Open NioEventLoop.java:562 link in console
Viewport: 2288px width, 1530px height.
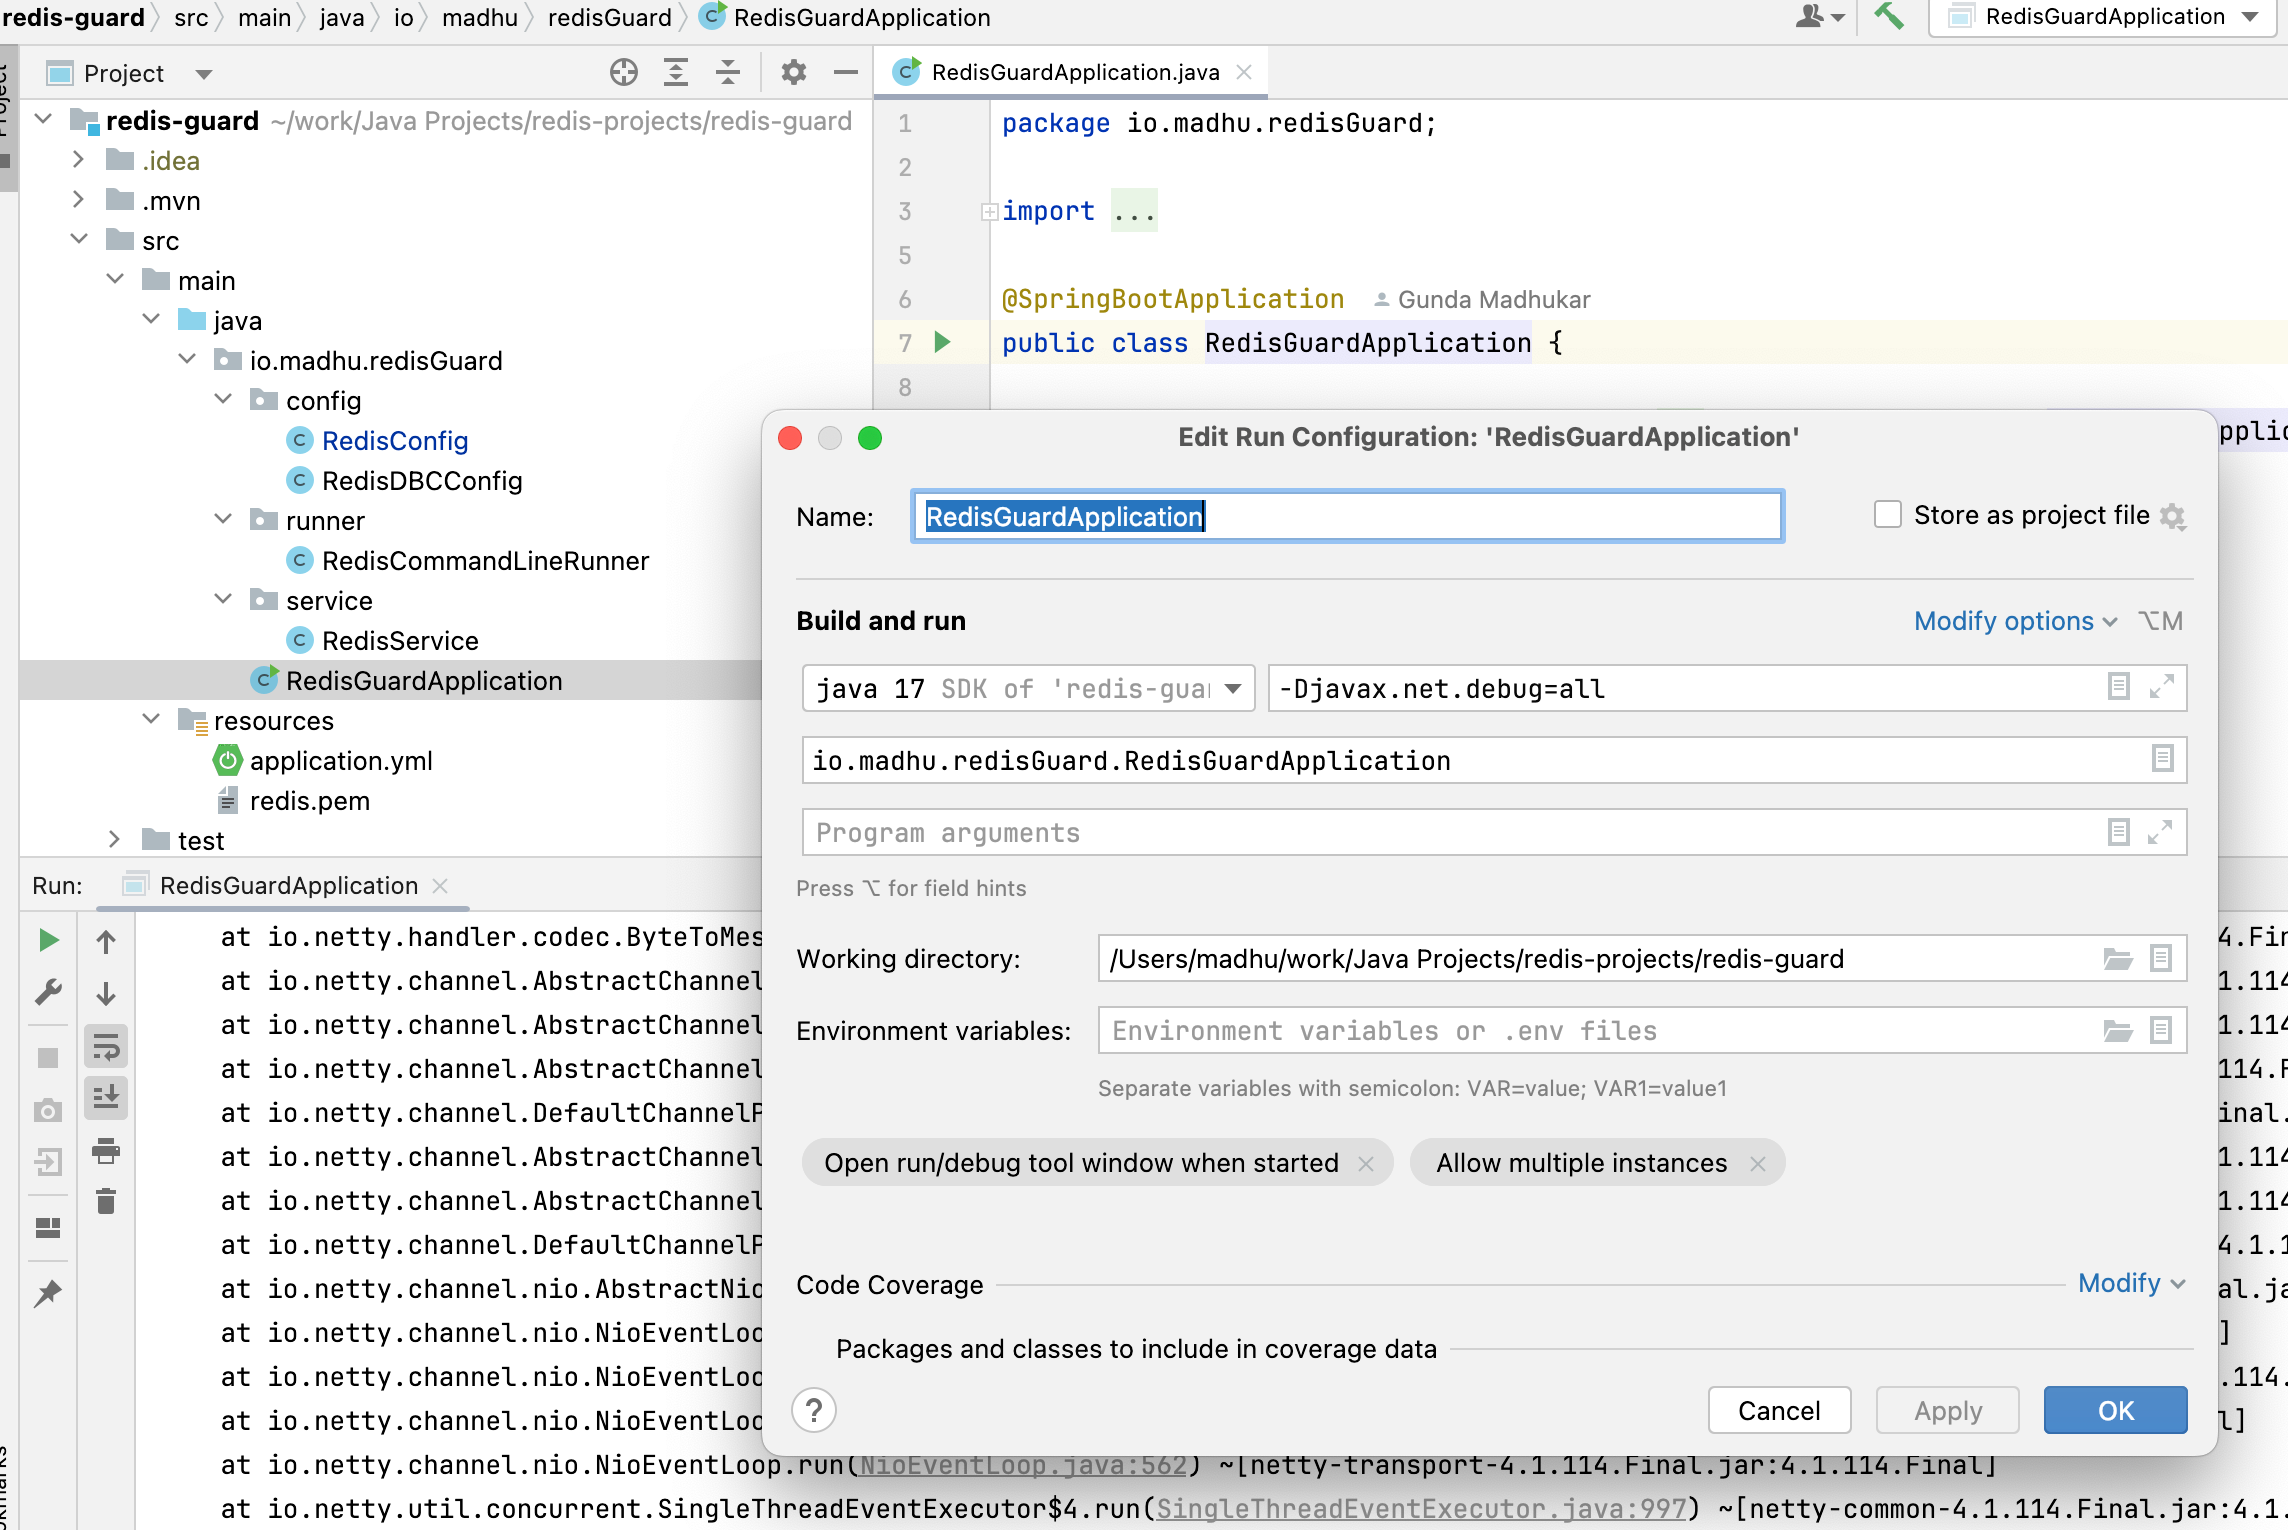[x=1023, y=1465]
